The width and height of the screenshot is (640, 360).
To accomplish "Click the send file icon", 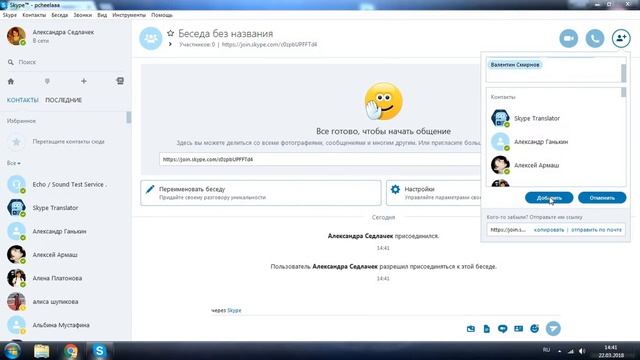I will tap(487, 329).
